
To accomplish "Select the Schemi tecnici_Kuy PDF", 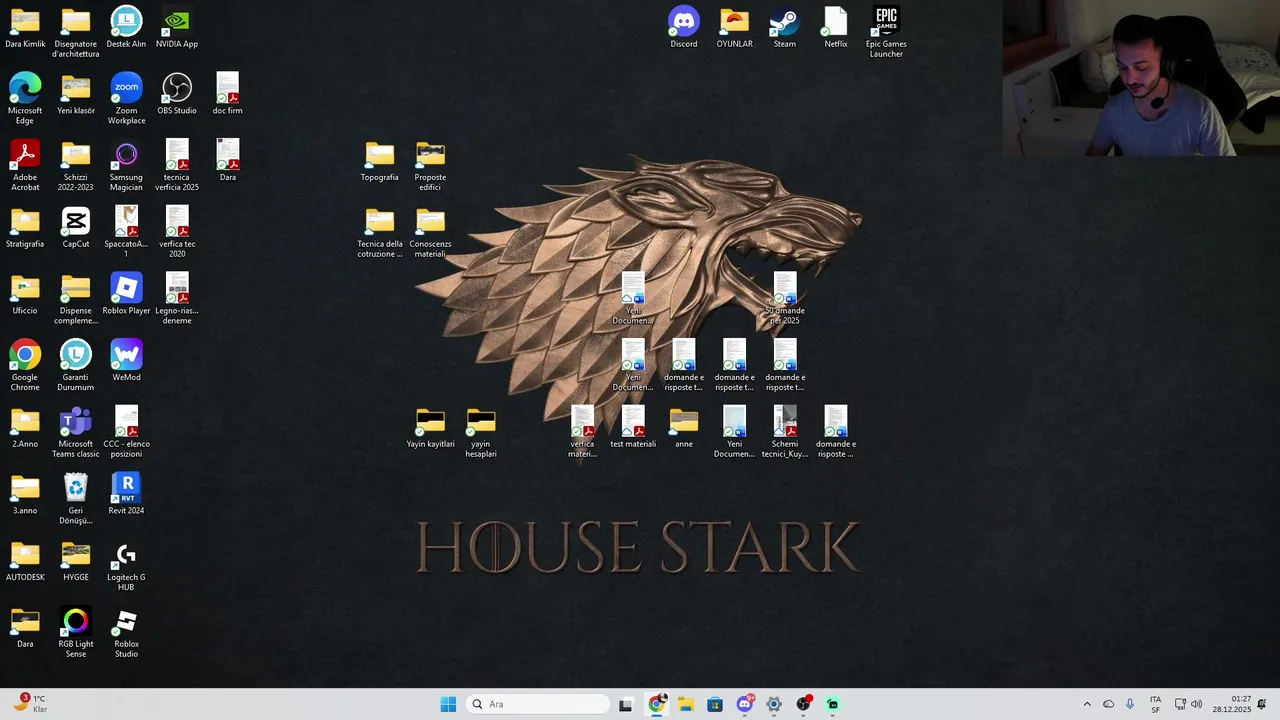I will point(785,432).
